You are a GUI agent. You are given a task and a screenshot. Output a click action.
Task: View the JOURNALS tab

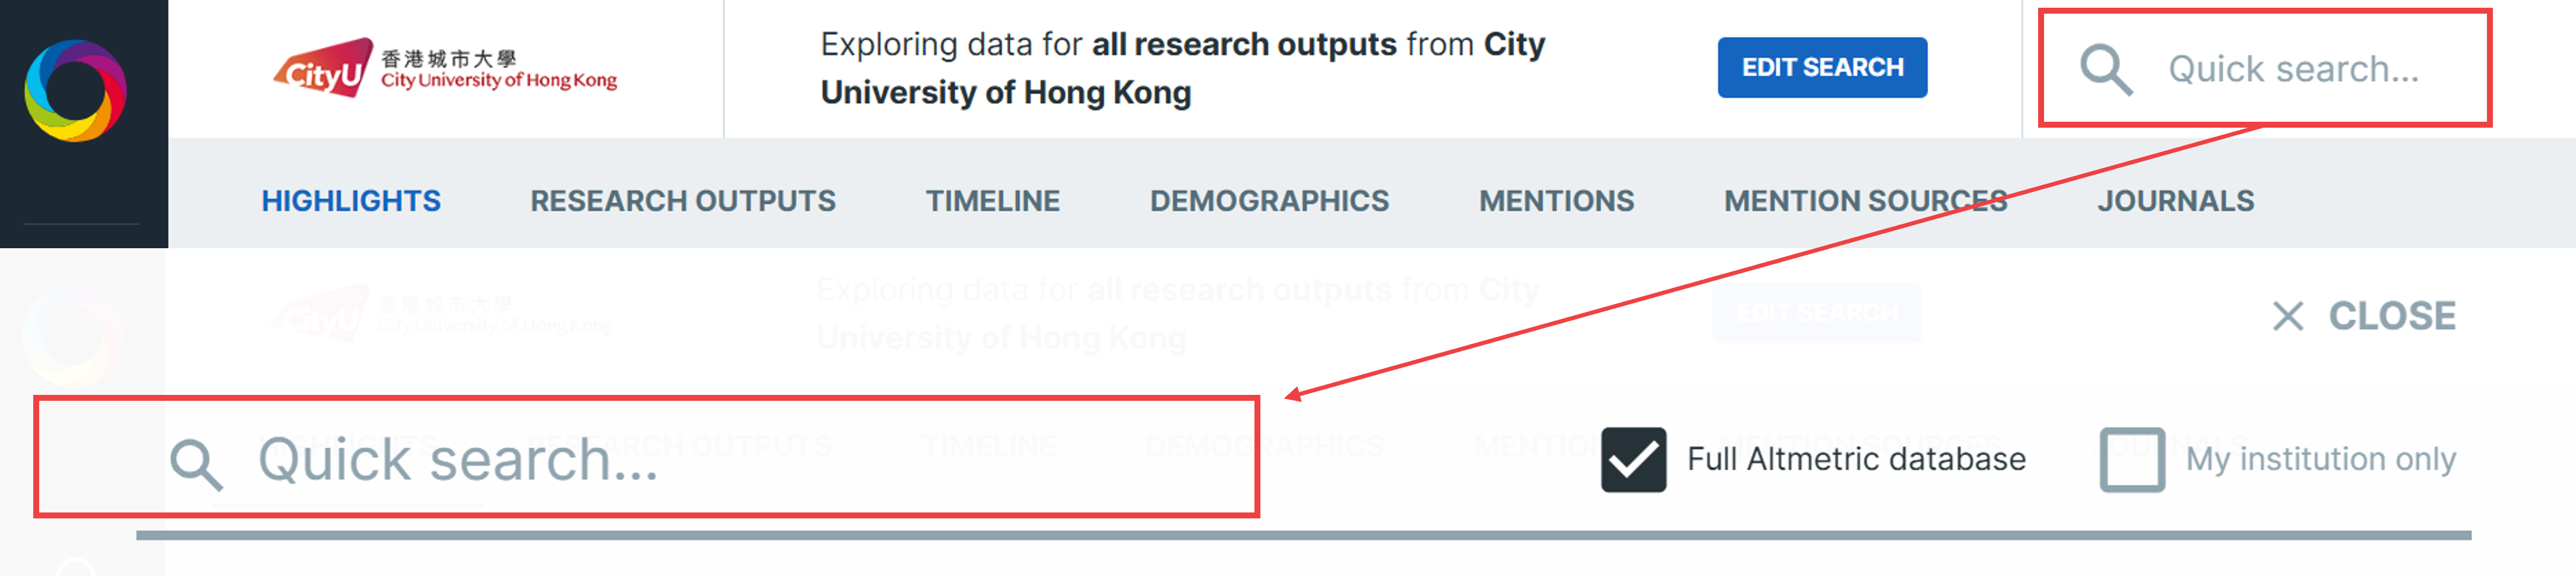(2175, 201)
